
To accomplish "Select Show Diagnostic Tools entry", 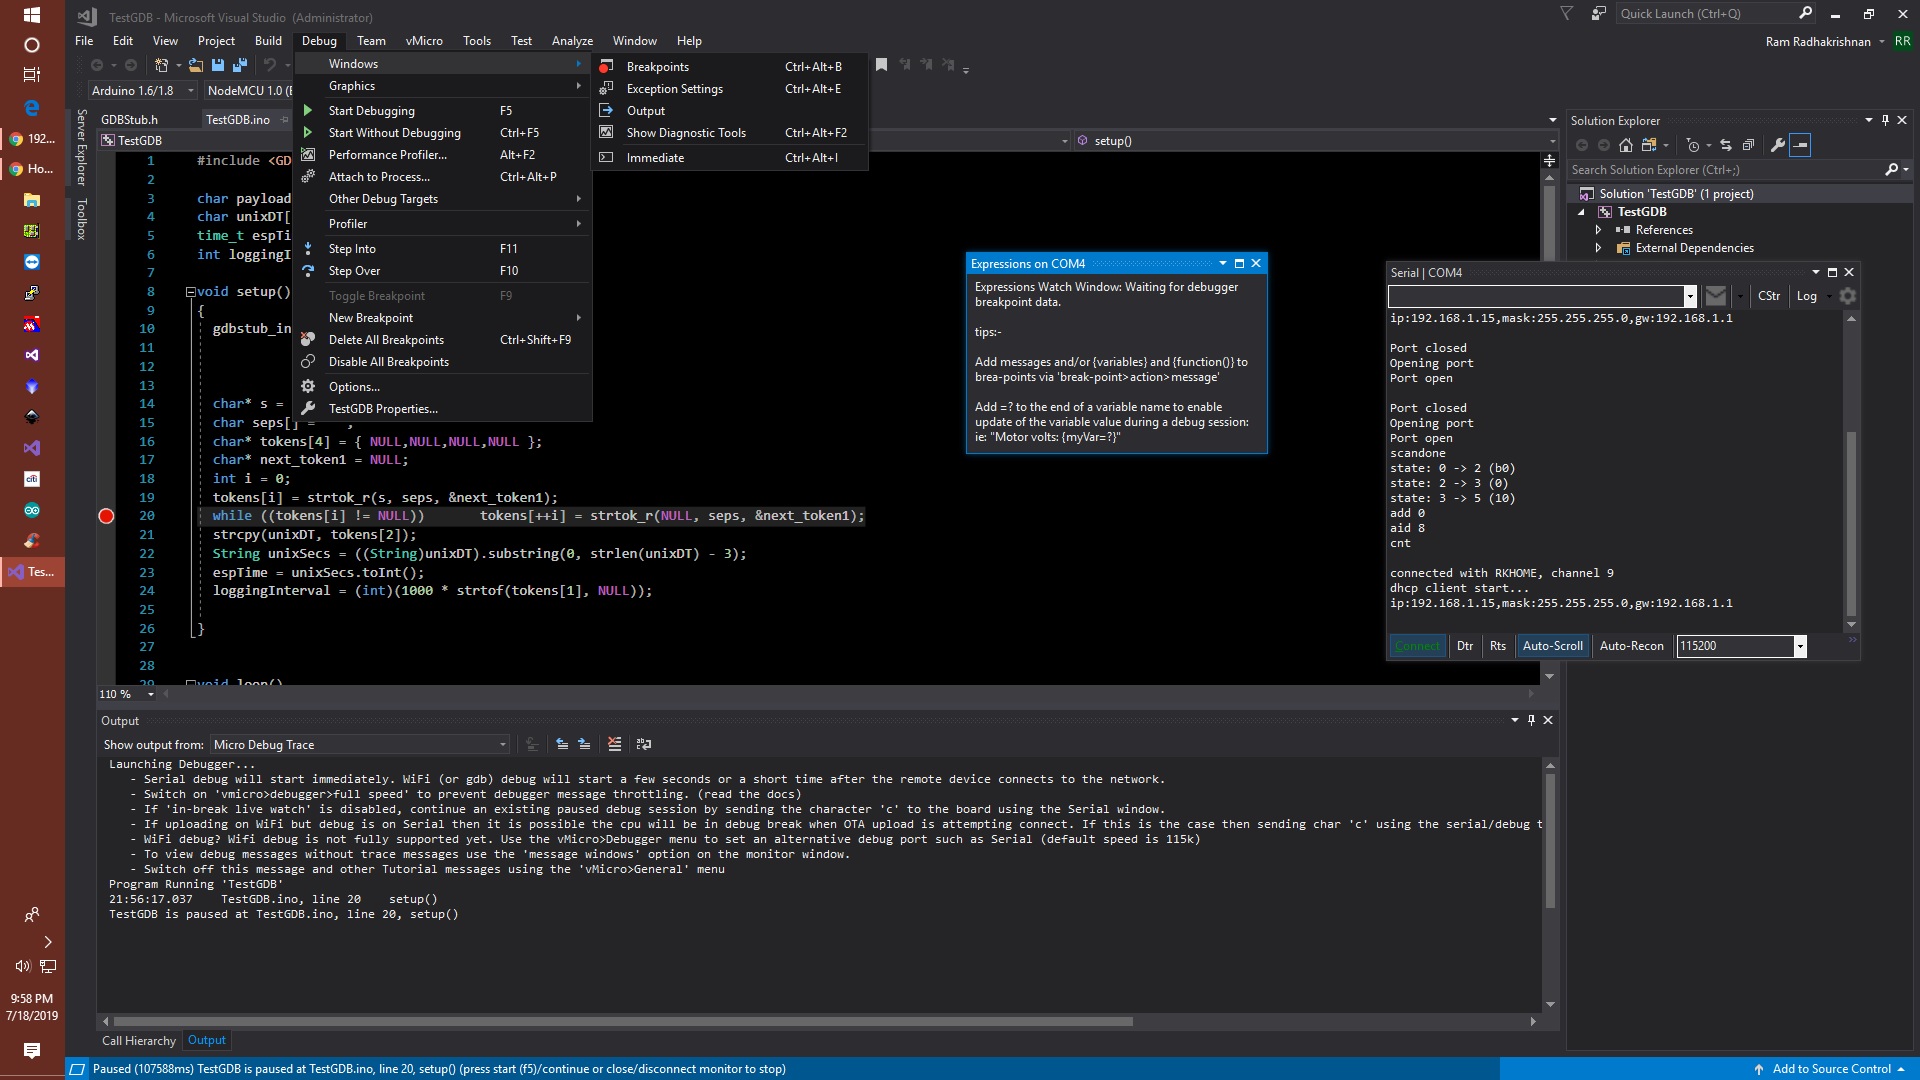I will point(730,133).
